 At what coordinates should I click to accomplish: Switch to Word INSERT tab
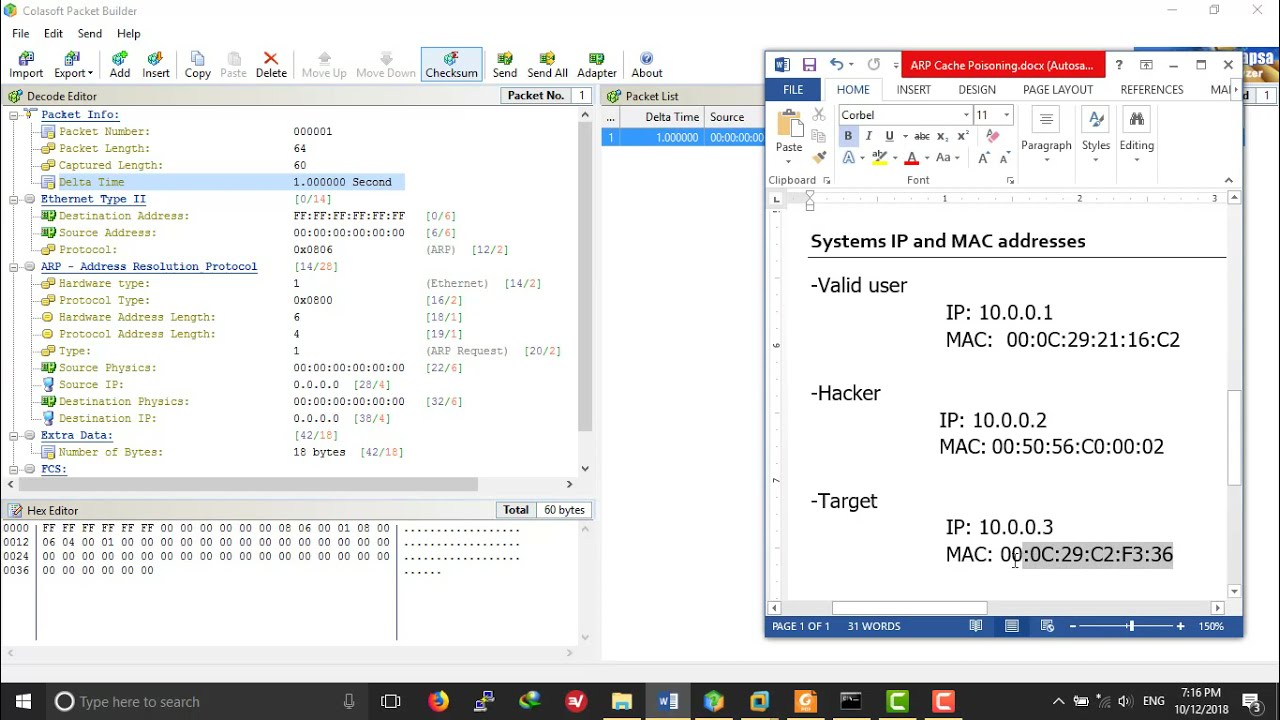click(x=913, y=90)
